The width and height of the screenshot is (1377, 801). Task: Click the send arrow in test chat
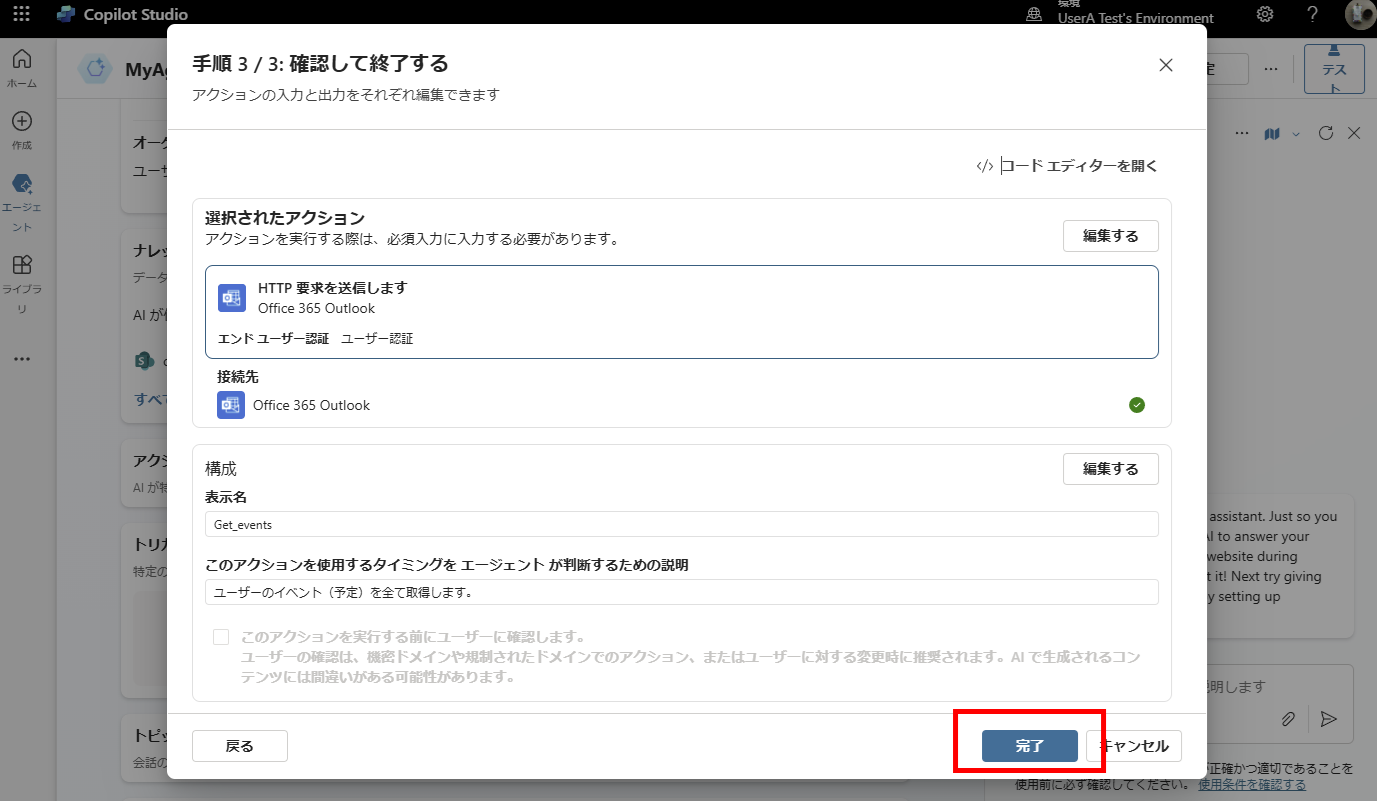tap(1328, 719)
